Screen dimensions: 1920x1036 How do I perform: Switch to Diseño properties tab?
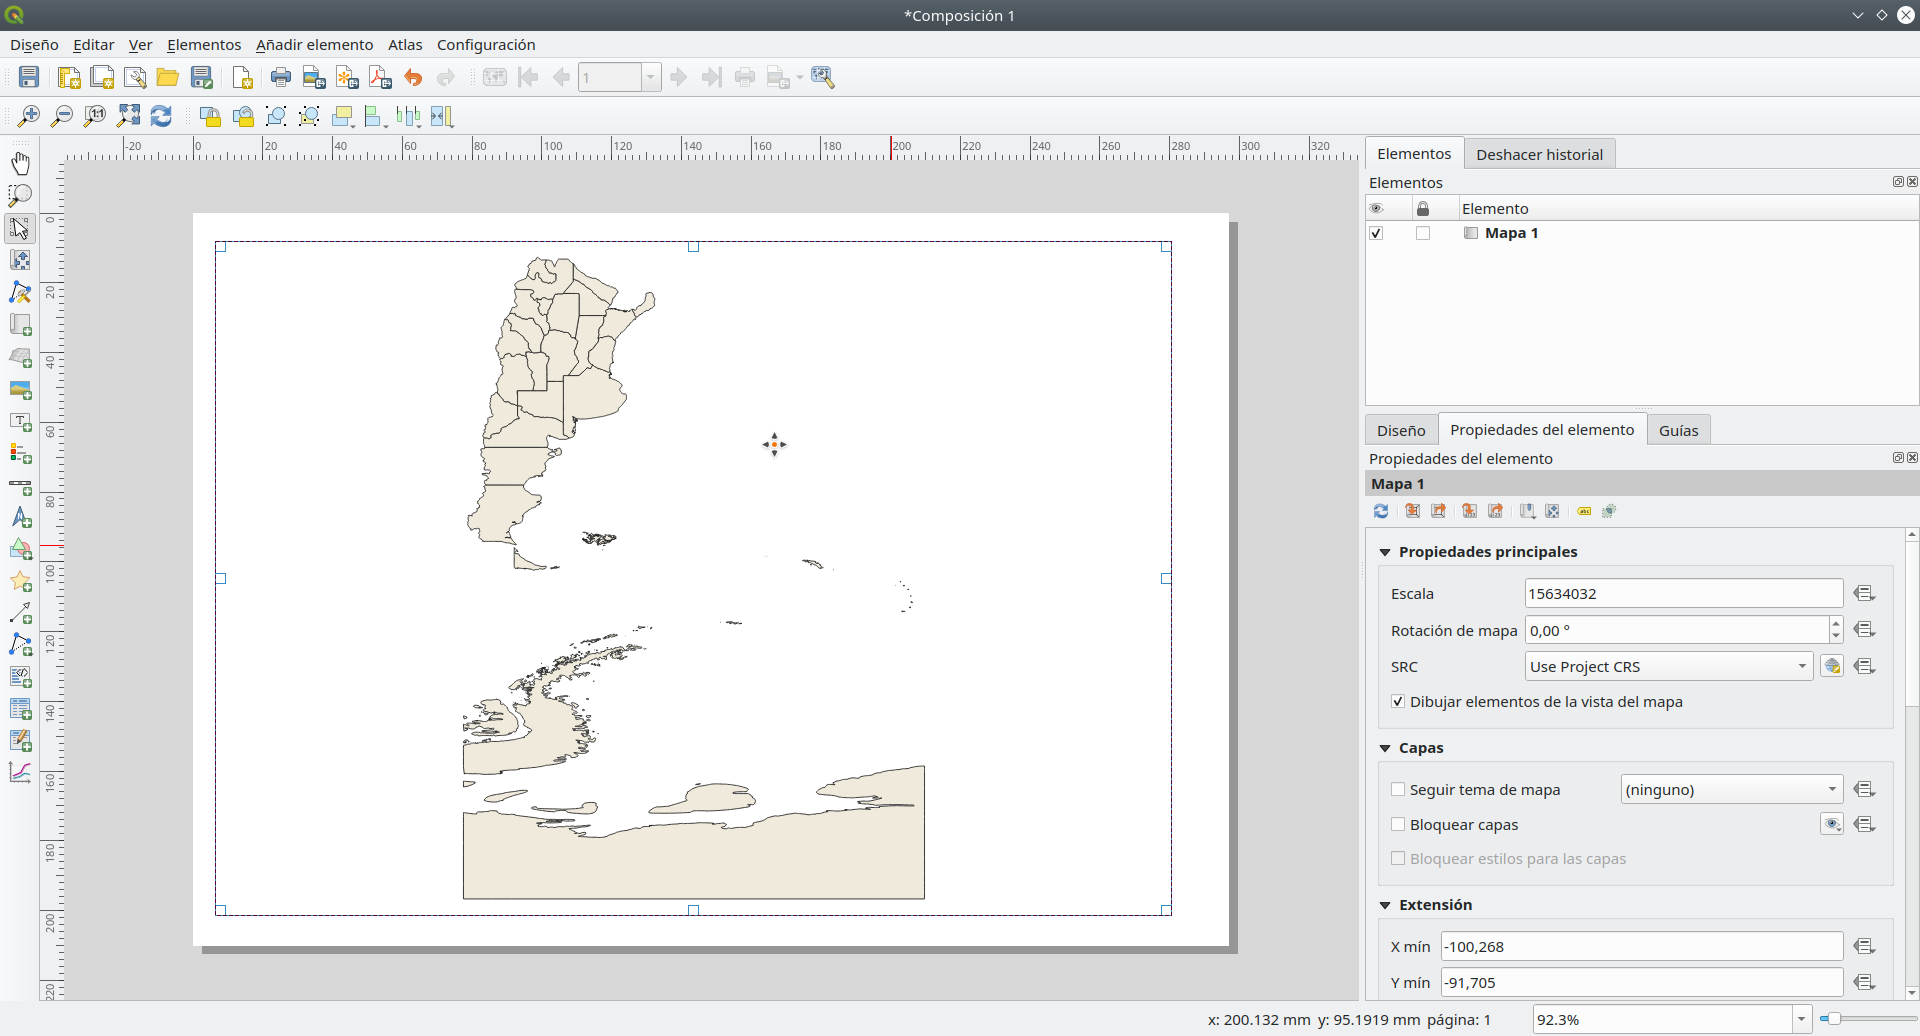(1401, 430)
